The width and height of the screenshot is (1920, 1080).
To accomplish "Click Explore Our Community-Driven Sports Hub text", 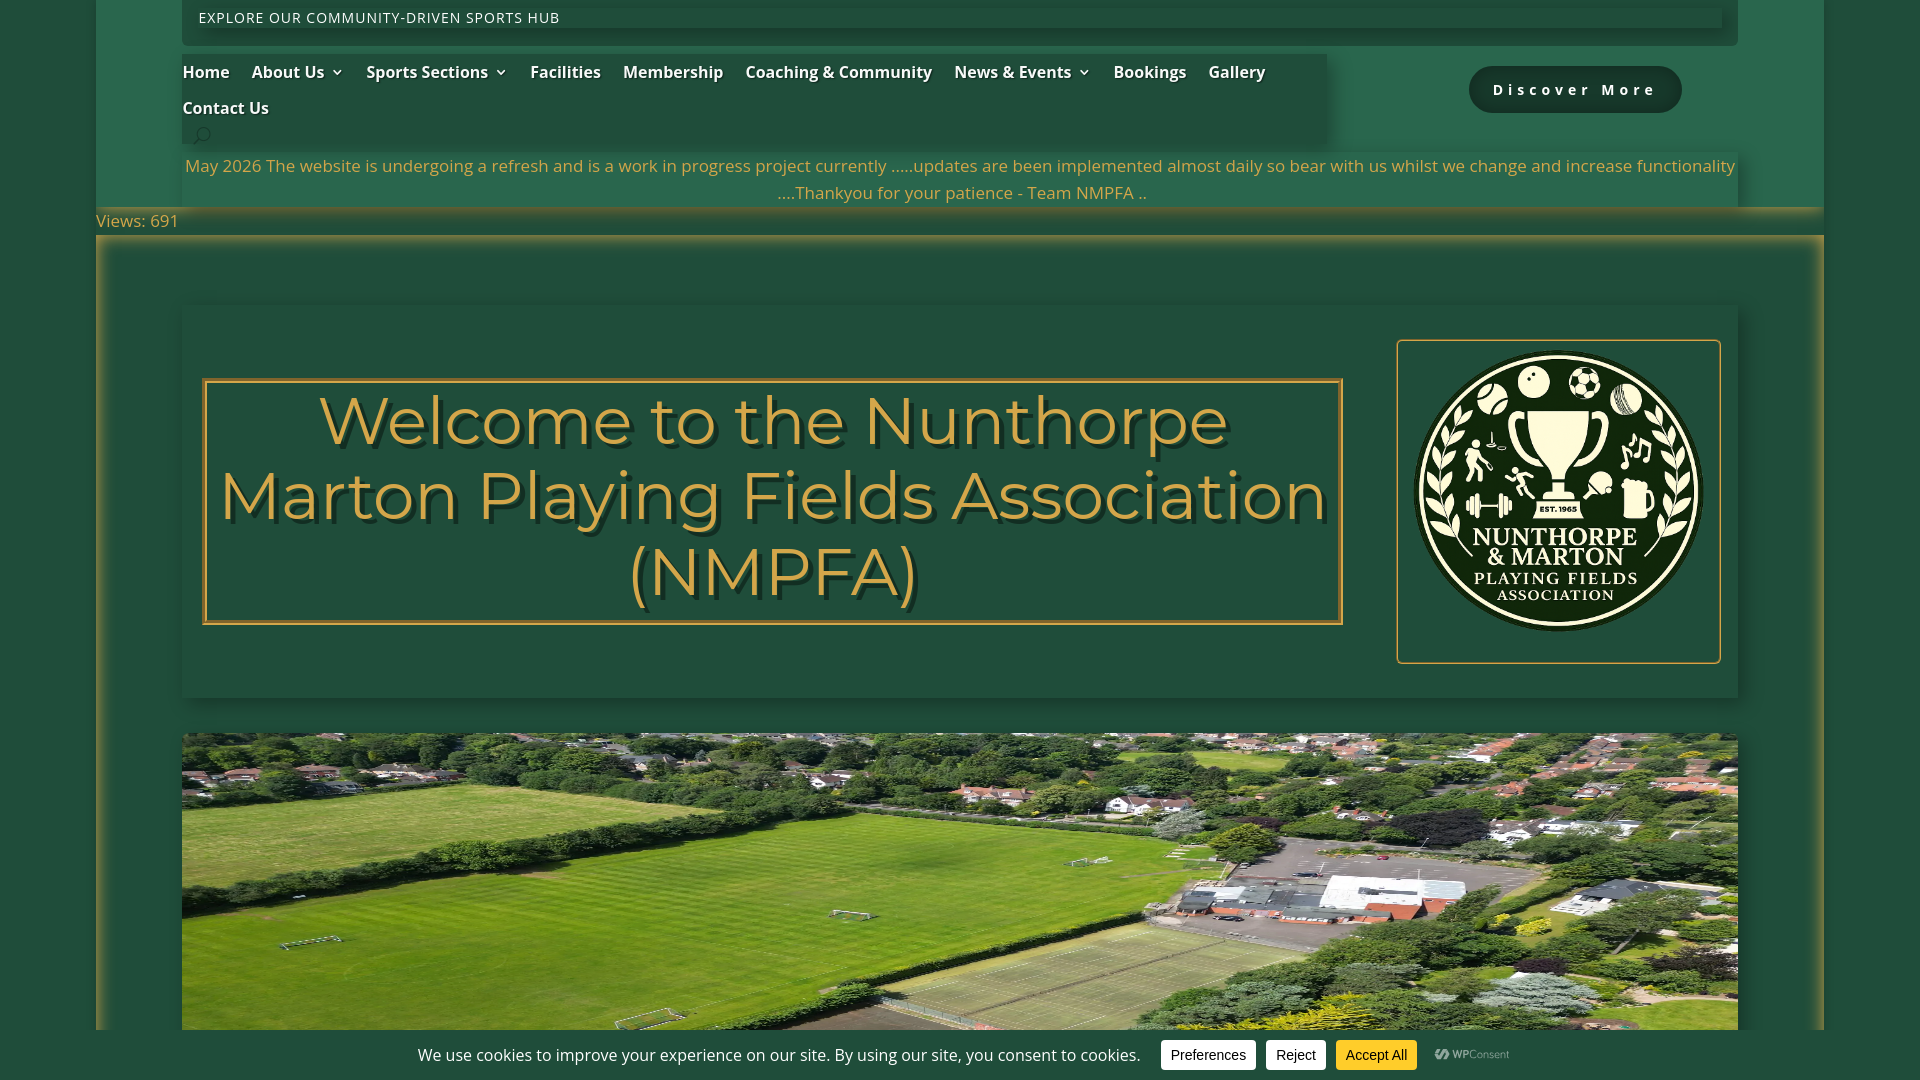I will click(x=379, y=18).
